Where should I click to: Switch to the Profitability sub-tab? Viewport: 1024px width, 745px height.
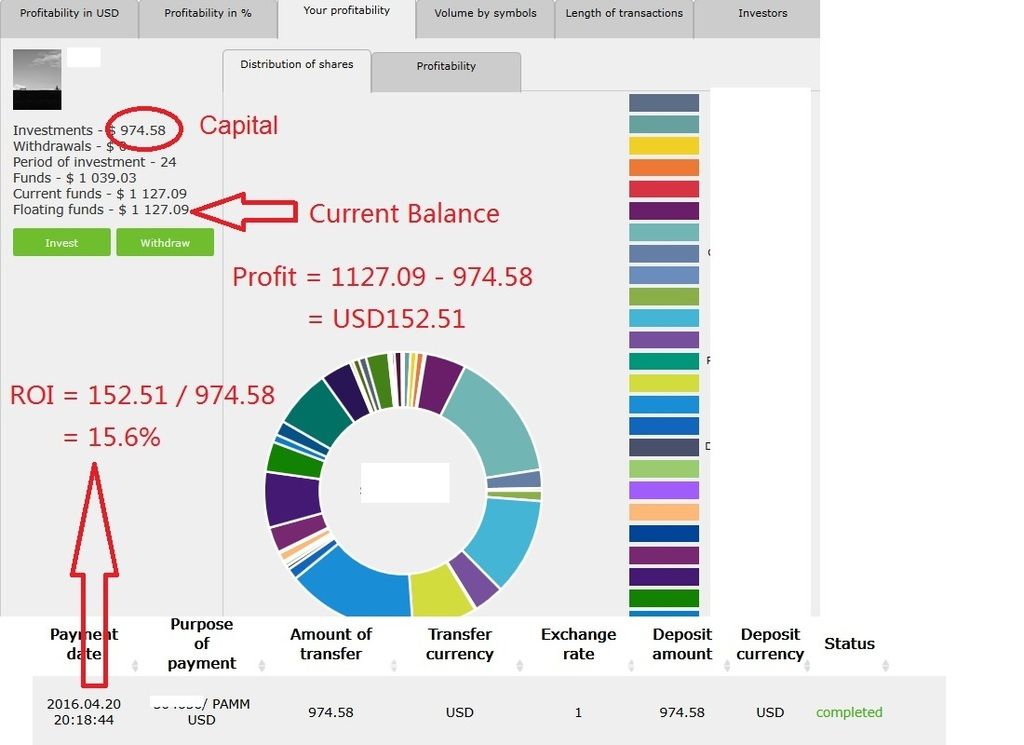click(446, 67)
